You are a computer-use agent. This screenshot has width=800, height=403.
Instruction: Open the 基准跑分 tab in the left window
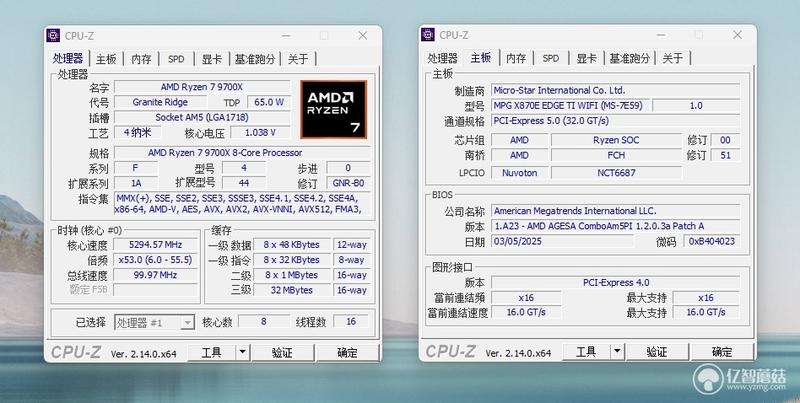pos(255,59)
